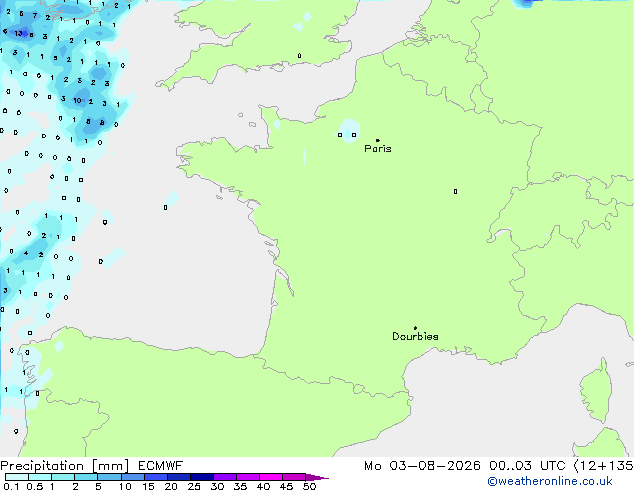Select the Dourbies location dot marker
This screenshot has width=634, height=490.
(415, 328)
